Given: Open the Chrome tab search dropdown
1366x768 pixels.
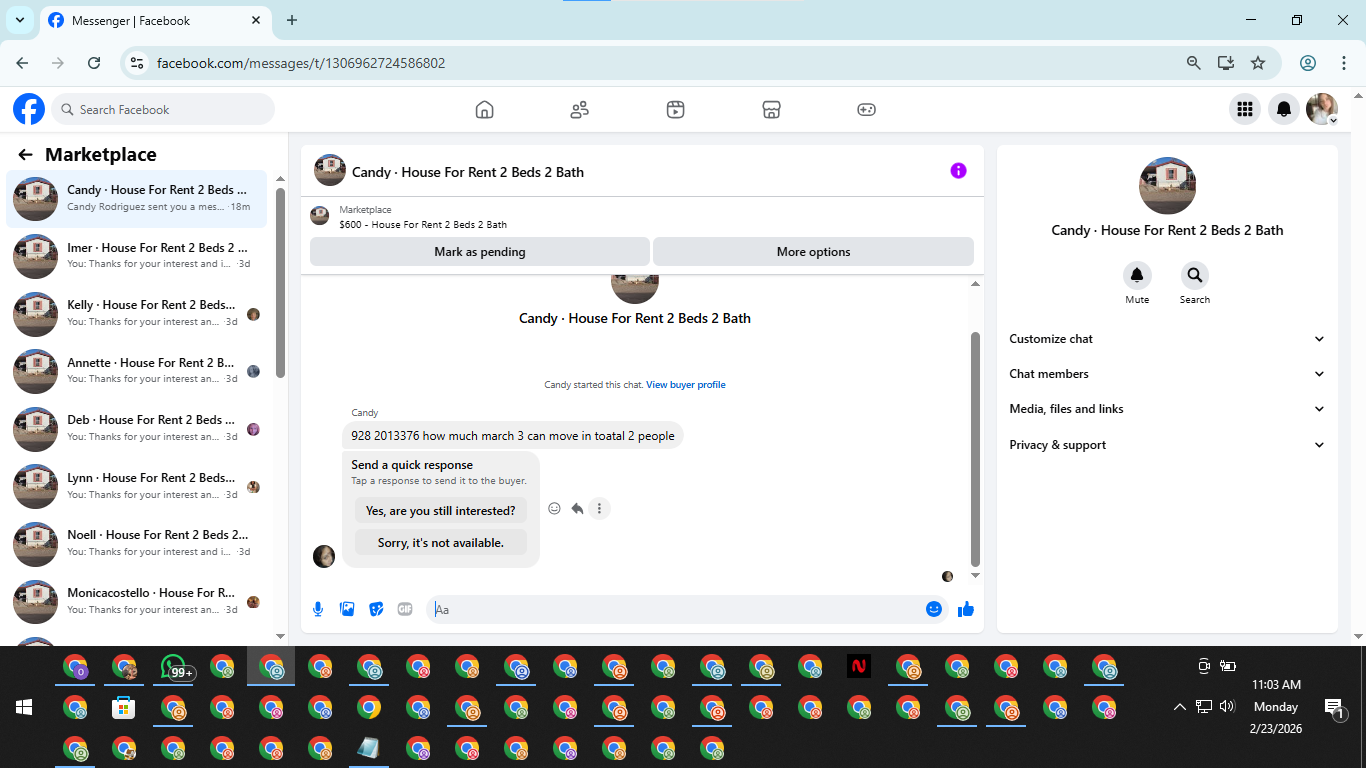Looking at the screenshot, I should click(19, 20).
